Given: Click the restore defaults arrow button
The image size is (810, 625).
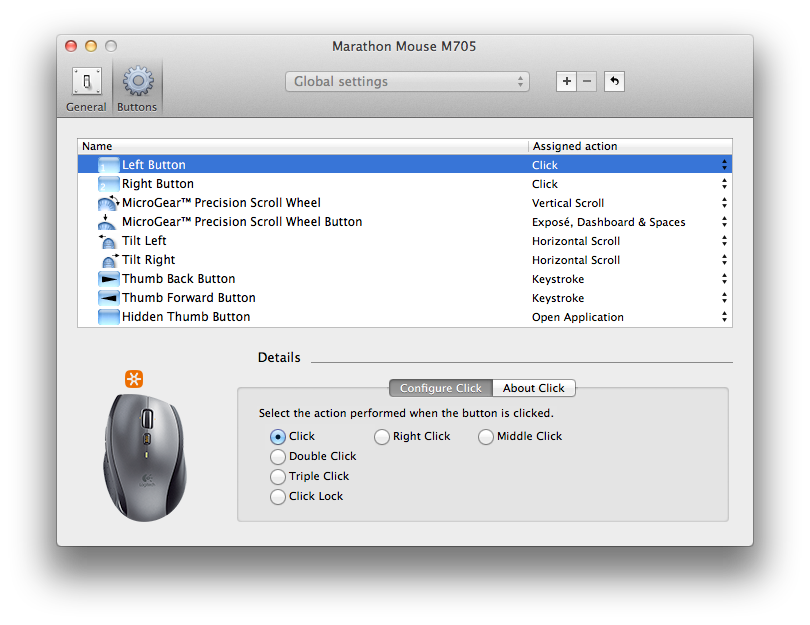Looking at the screenshot, I should pyautogui.click(x=614, y=81).
